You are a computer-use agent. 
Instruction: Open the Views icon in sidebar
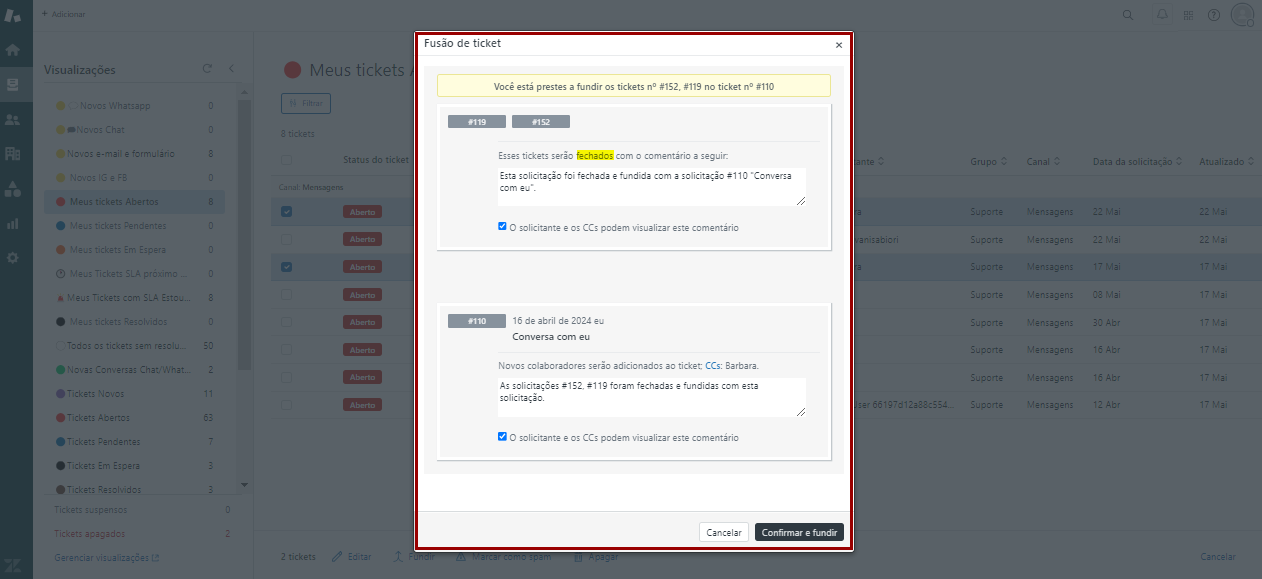coord(13,84)
